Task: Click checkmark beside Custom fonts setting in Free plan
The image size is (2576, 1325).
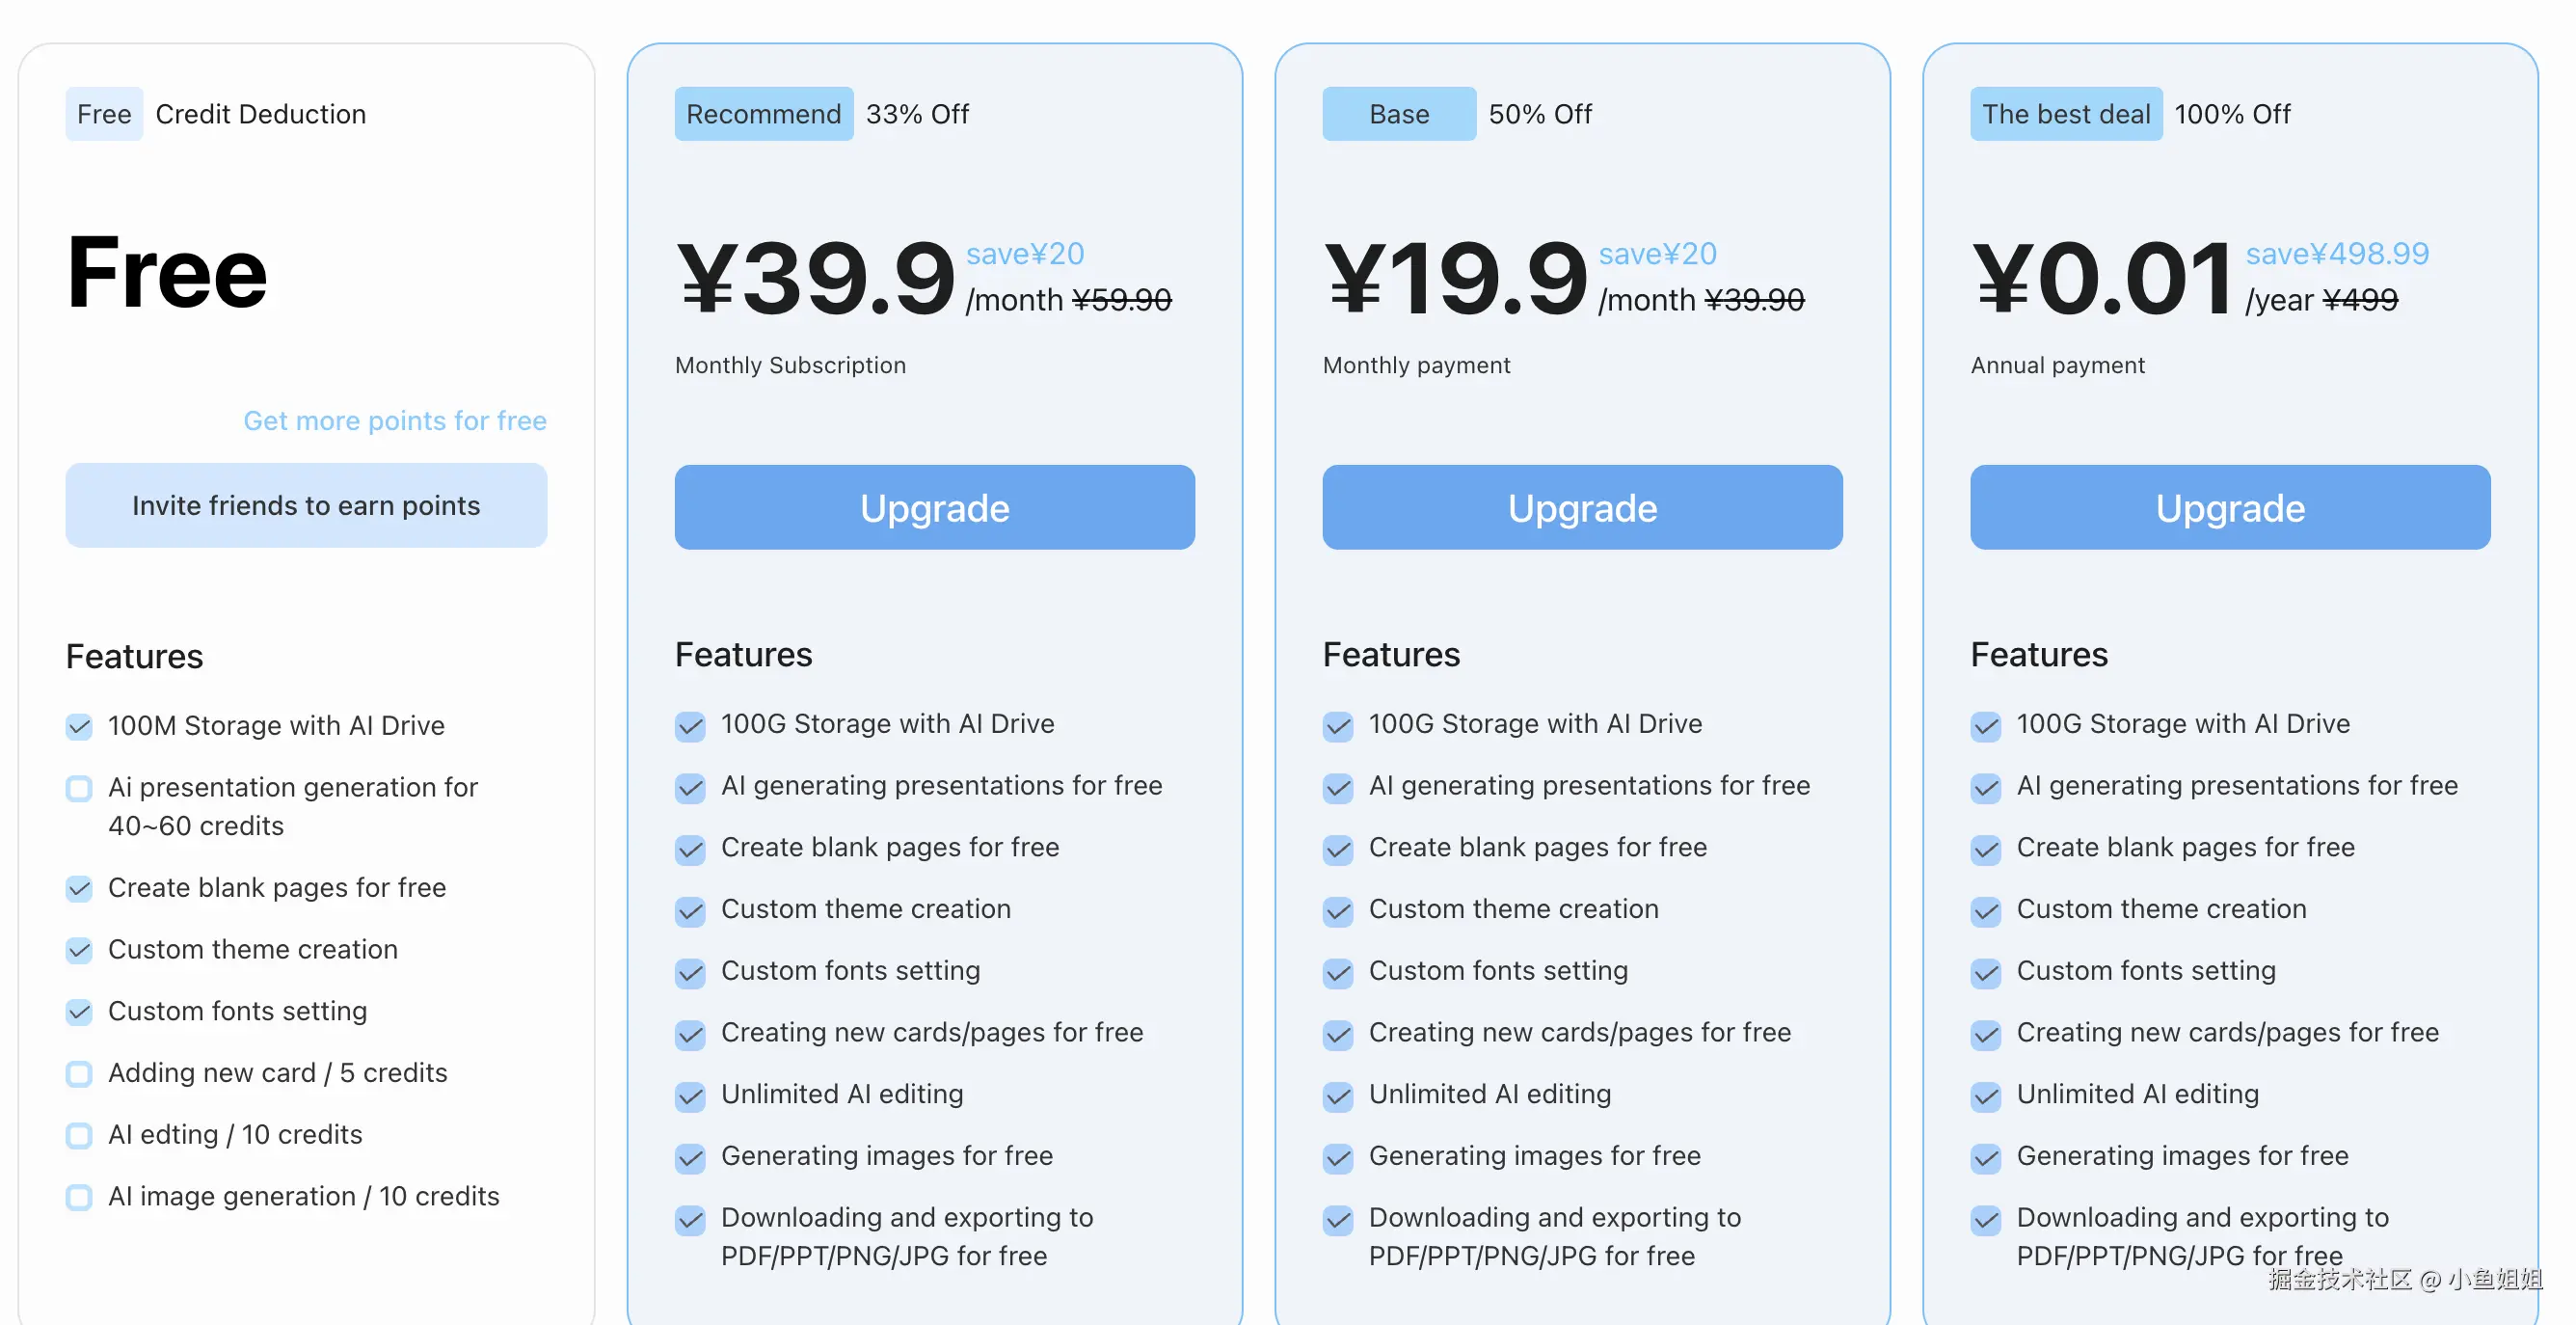Action: pyautogui.click(x=79, y=1012)
